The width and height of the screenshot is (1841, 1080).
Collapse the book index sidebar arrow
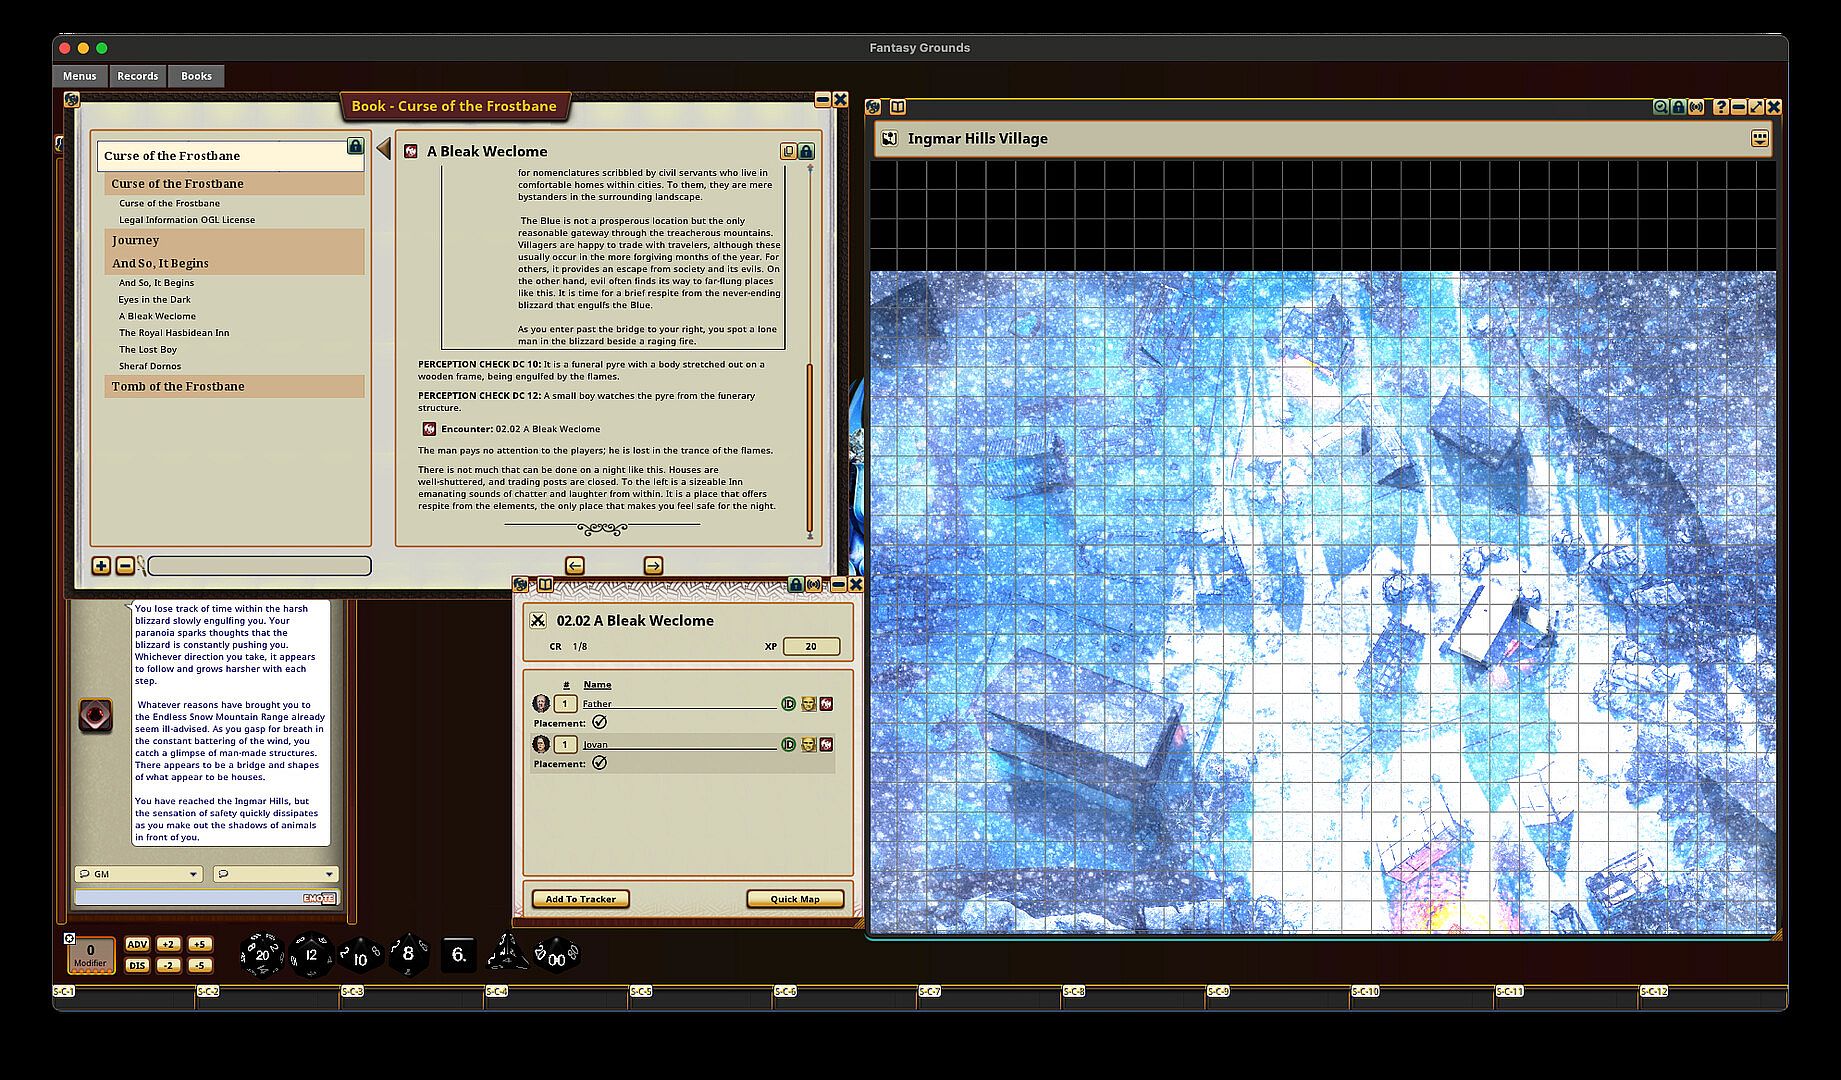point(383,149)
